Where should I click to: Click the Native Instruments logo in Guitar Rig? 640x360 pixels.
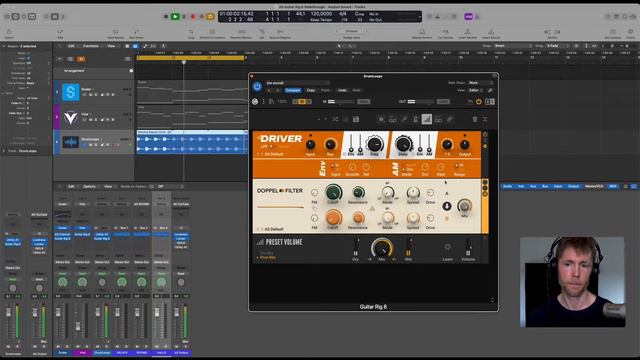(x=255, y=102)
